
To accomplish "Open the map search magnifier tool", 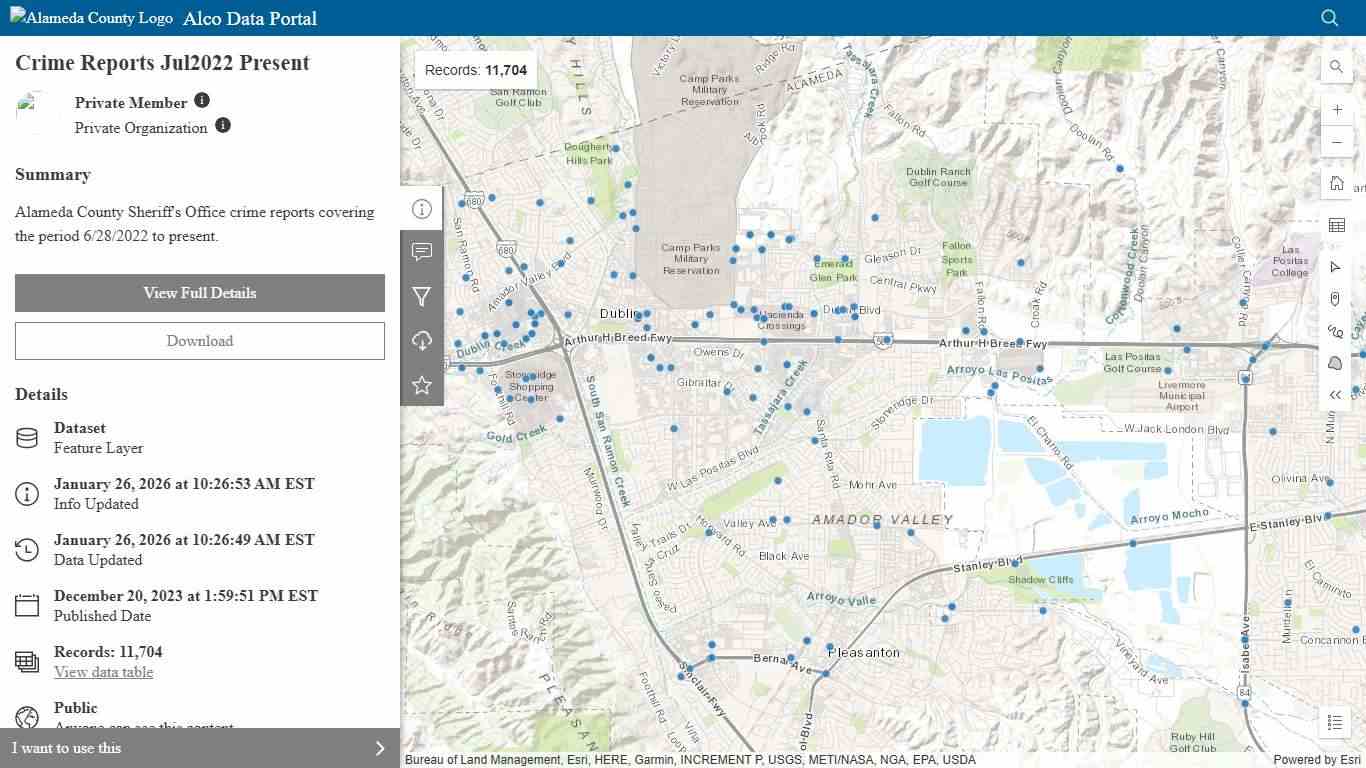I will pos(1336,67).
